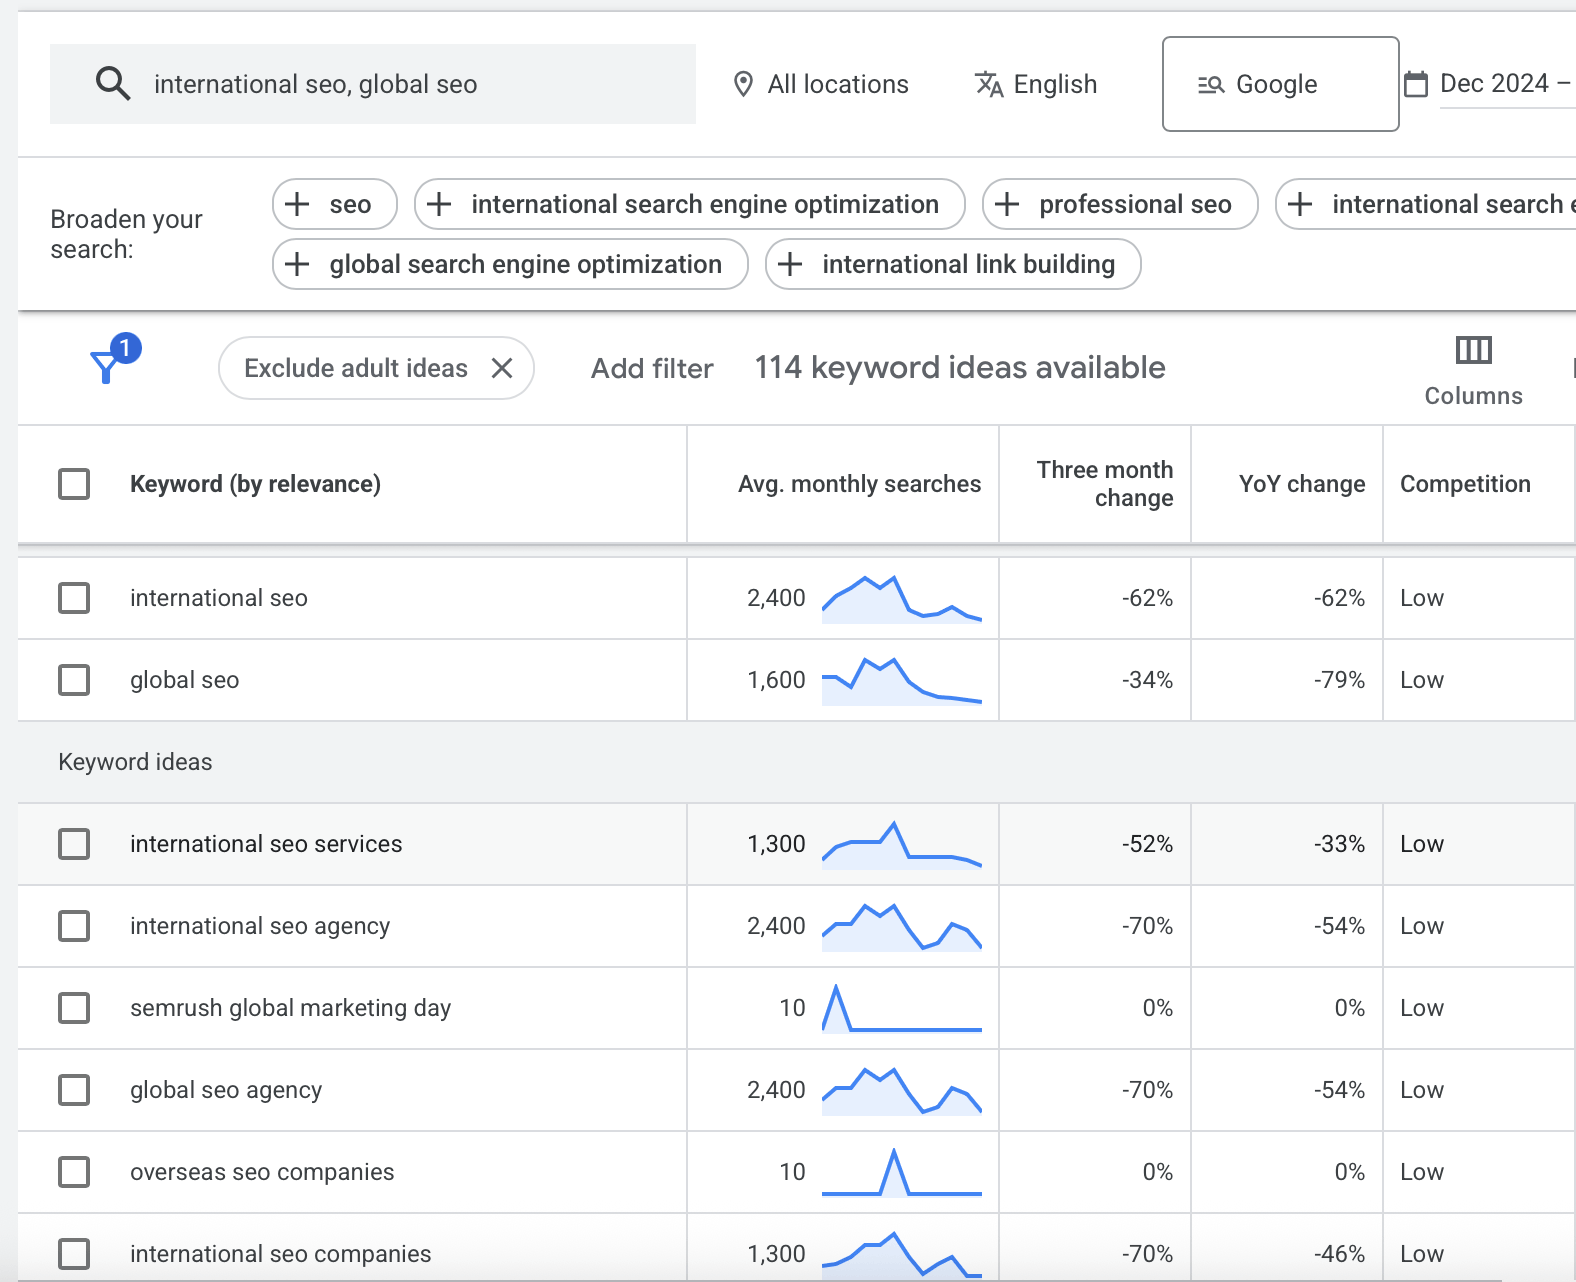
Task: Click the search magnifier icon
Action: (113, 84)
